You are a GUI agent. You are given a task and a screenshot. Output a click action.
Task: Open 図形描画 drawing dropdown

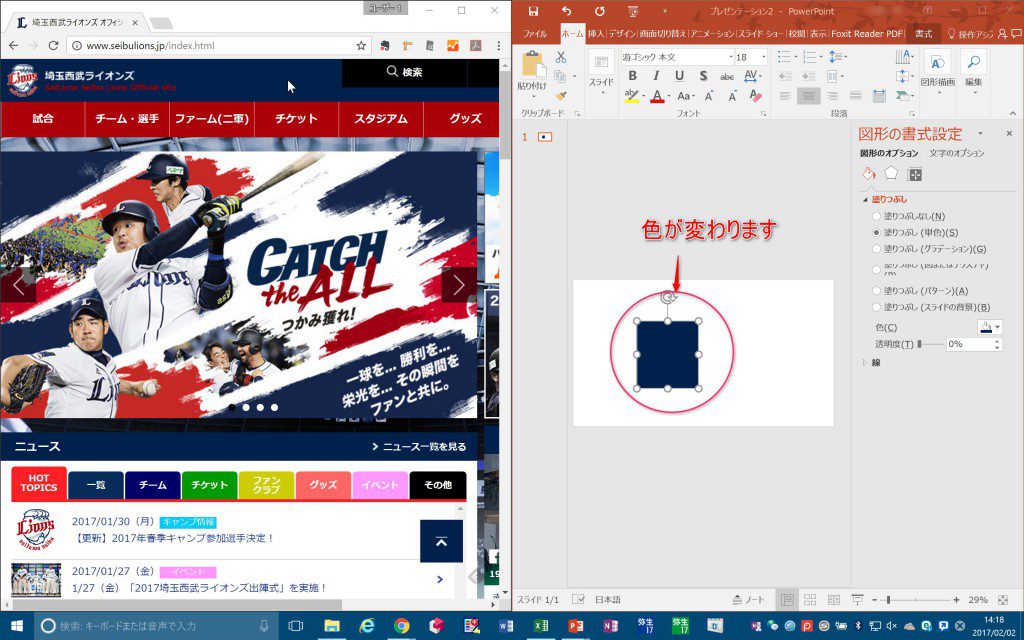(x=938, y=73)
